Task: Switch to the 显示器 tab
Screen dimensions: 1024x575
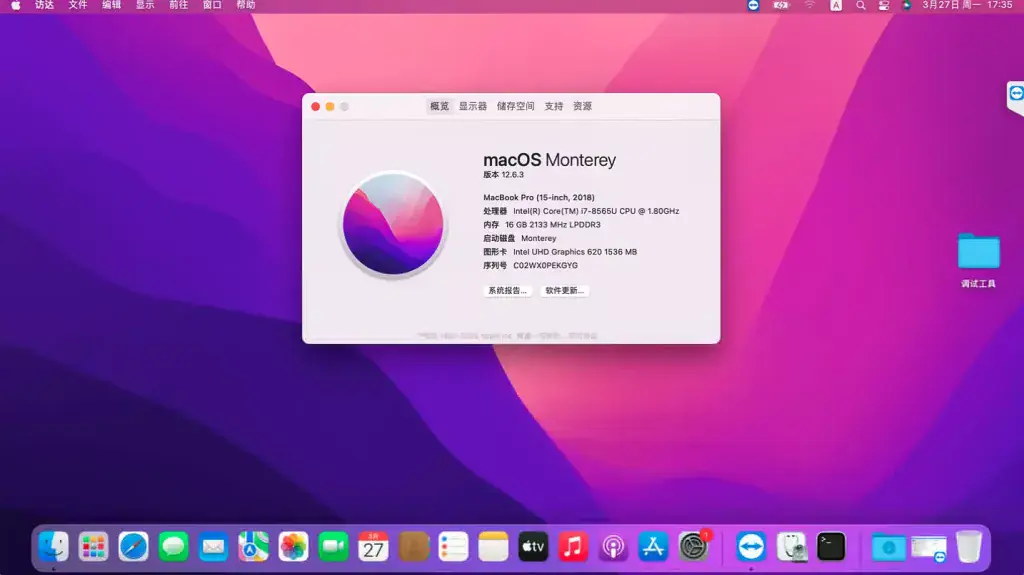Action: pos(473,106)
